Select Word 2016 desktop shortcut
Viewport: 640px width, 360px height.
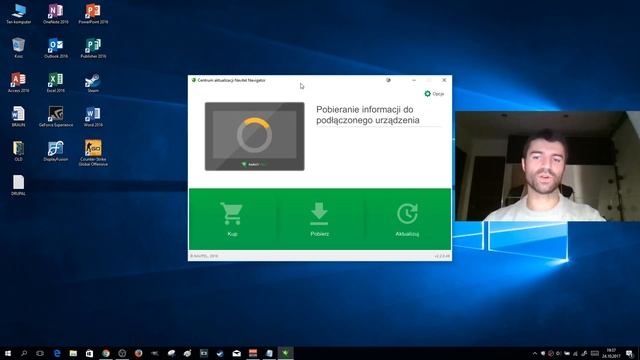point(93,116)
